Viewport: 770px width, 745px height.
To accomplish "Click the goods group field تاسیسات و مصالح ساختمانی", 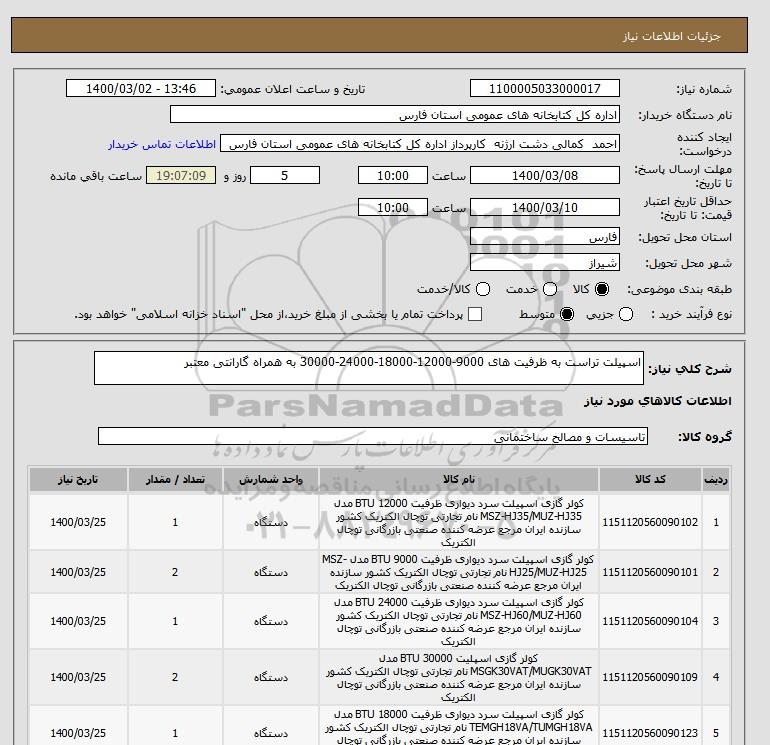I will tap(373, 436).
